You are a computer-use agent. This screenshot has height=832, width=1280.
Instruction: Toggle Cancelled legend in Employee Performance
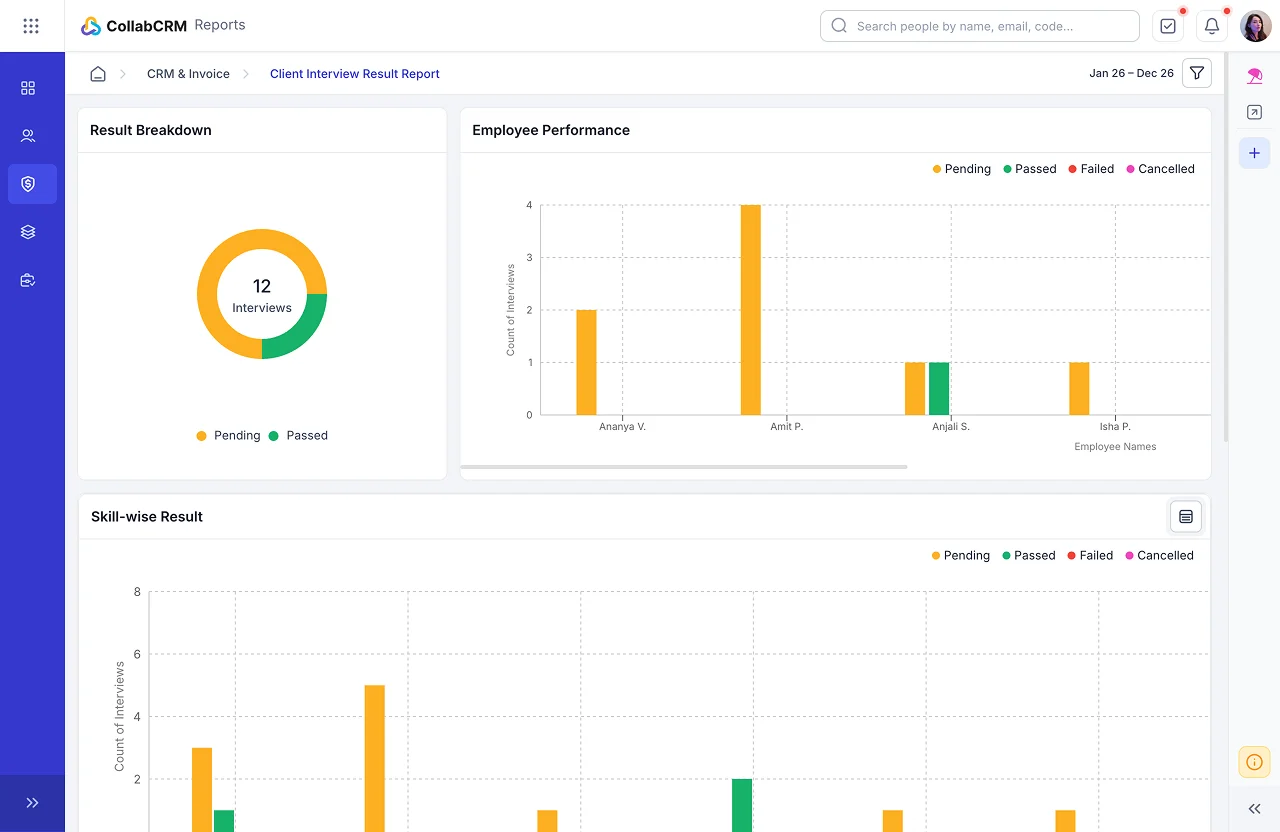click(x=1161, y=169)
